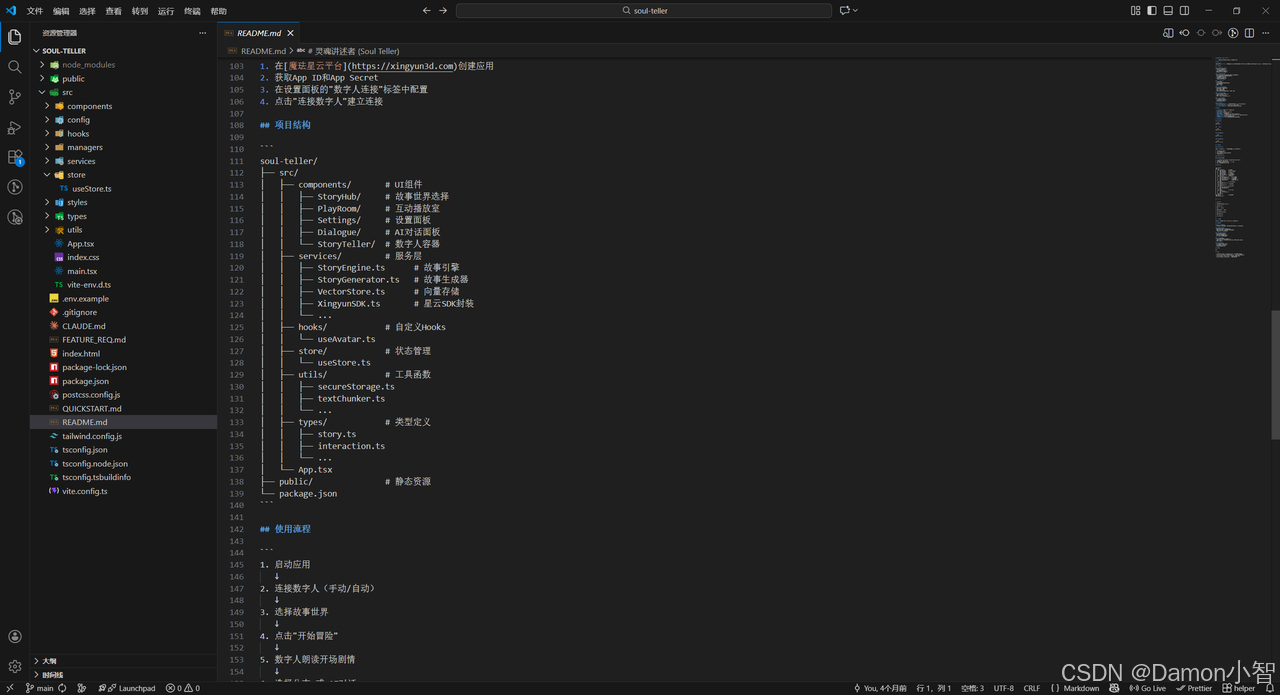Open Explorer panel more actions ellipsis
Screen dimensions: 1280x695
point(203,33)
